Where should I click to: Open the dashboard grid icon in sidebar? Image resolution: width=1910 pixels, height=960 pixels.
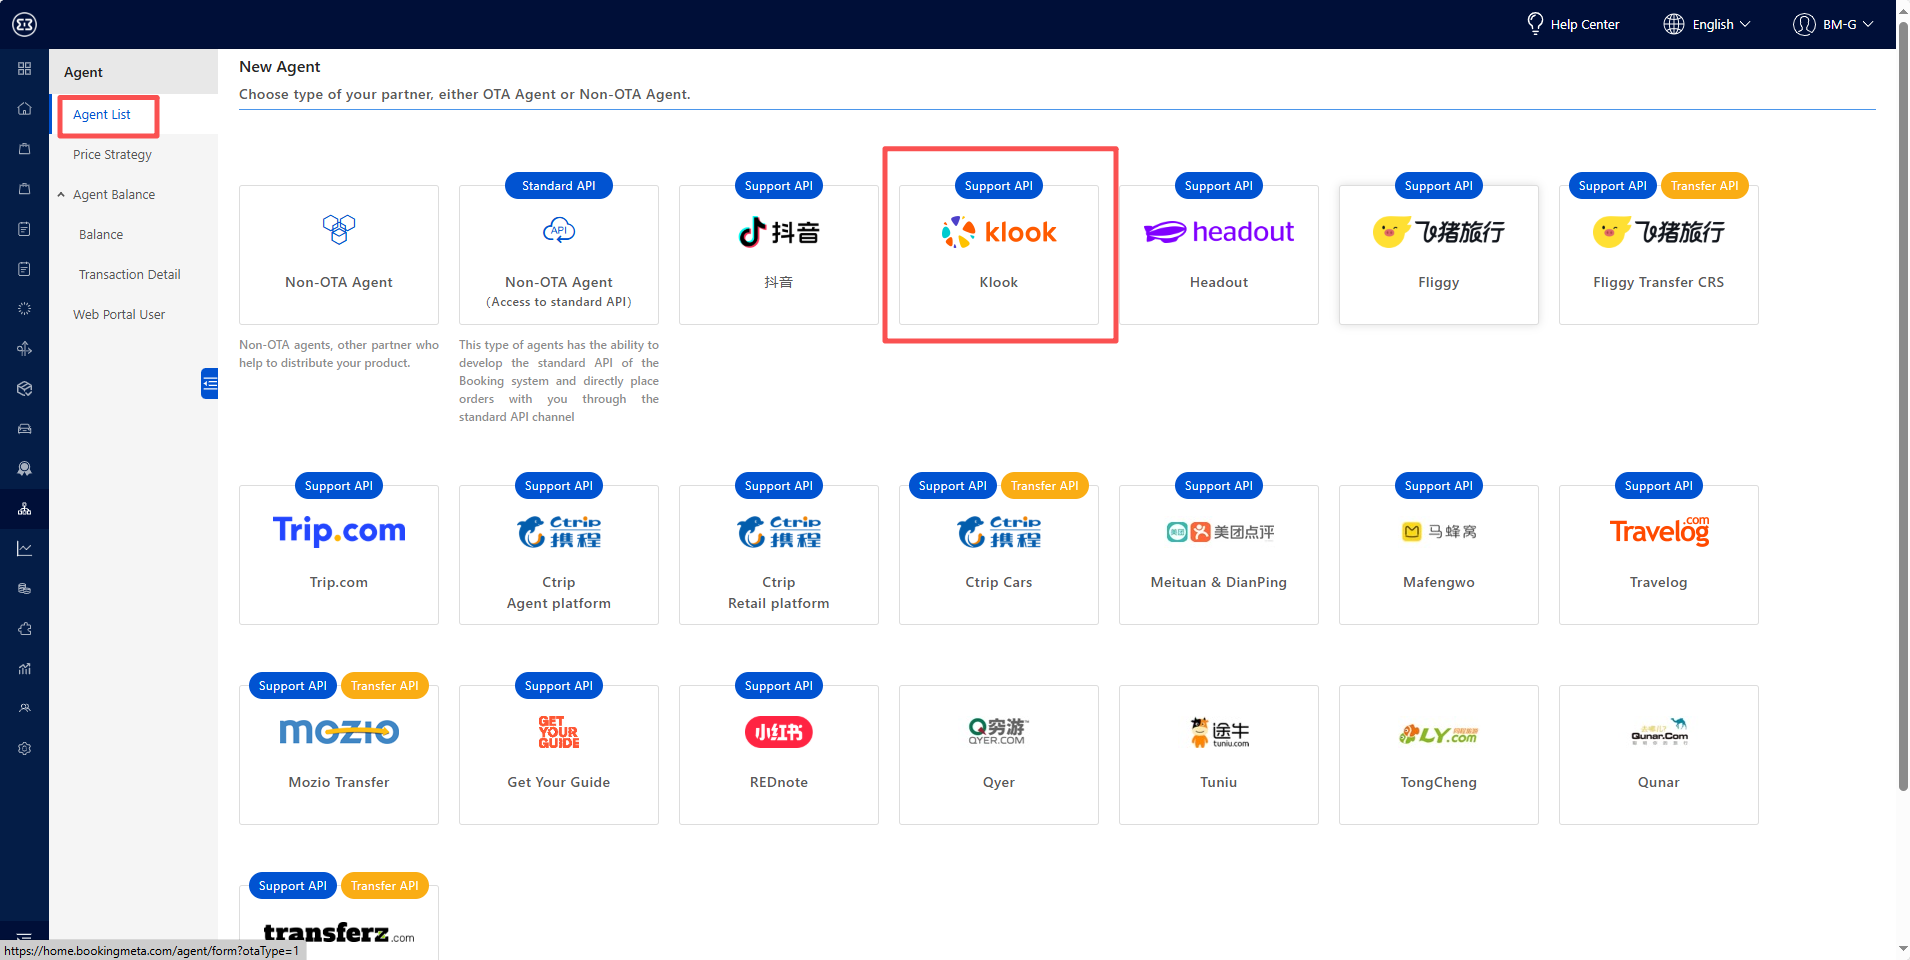24,69
